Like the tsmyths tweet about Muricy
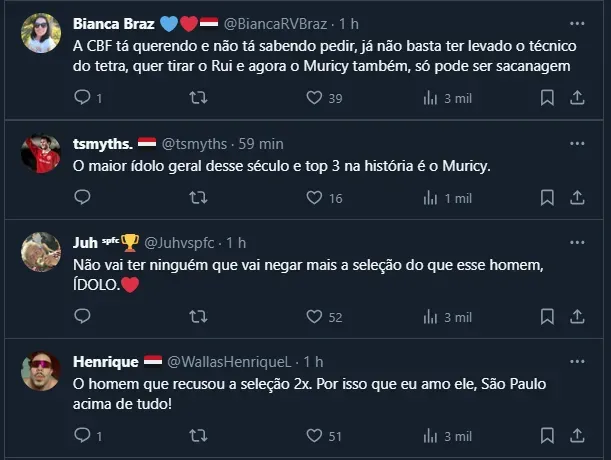Image resolution: width=611 pixels, height=460 pixels. tap(314, 199)
